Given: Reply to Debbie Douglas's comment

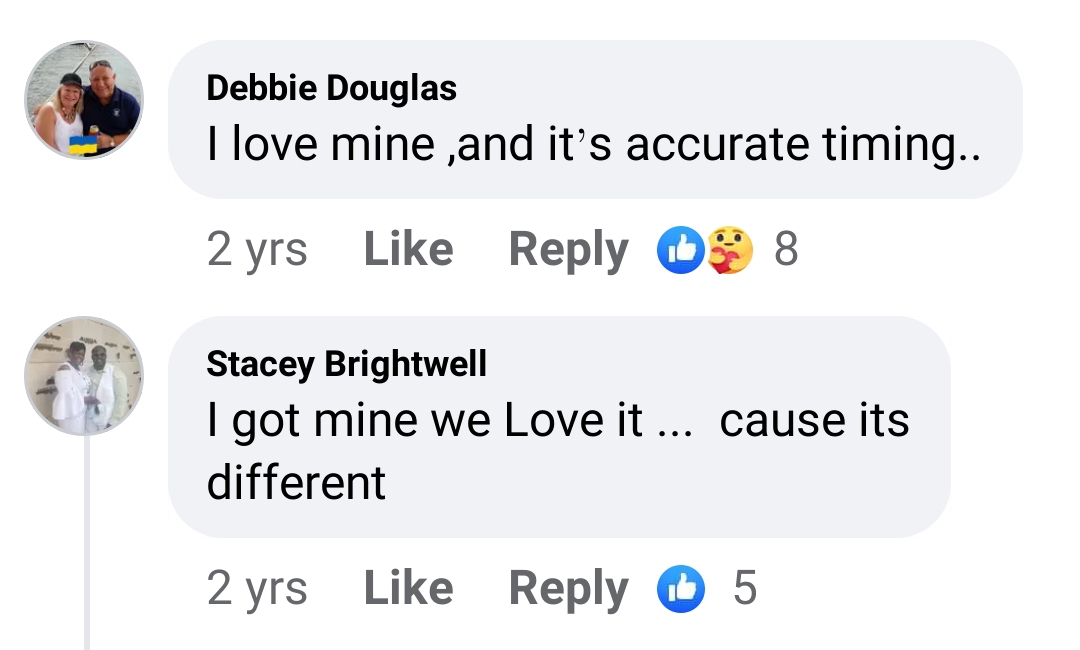Looking at the screenshot, I should [x=568, y=250].
